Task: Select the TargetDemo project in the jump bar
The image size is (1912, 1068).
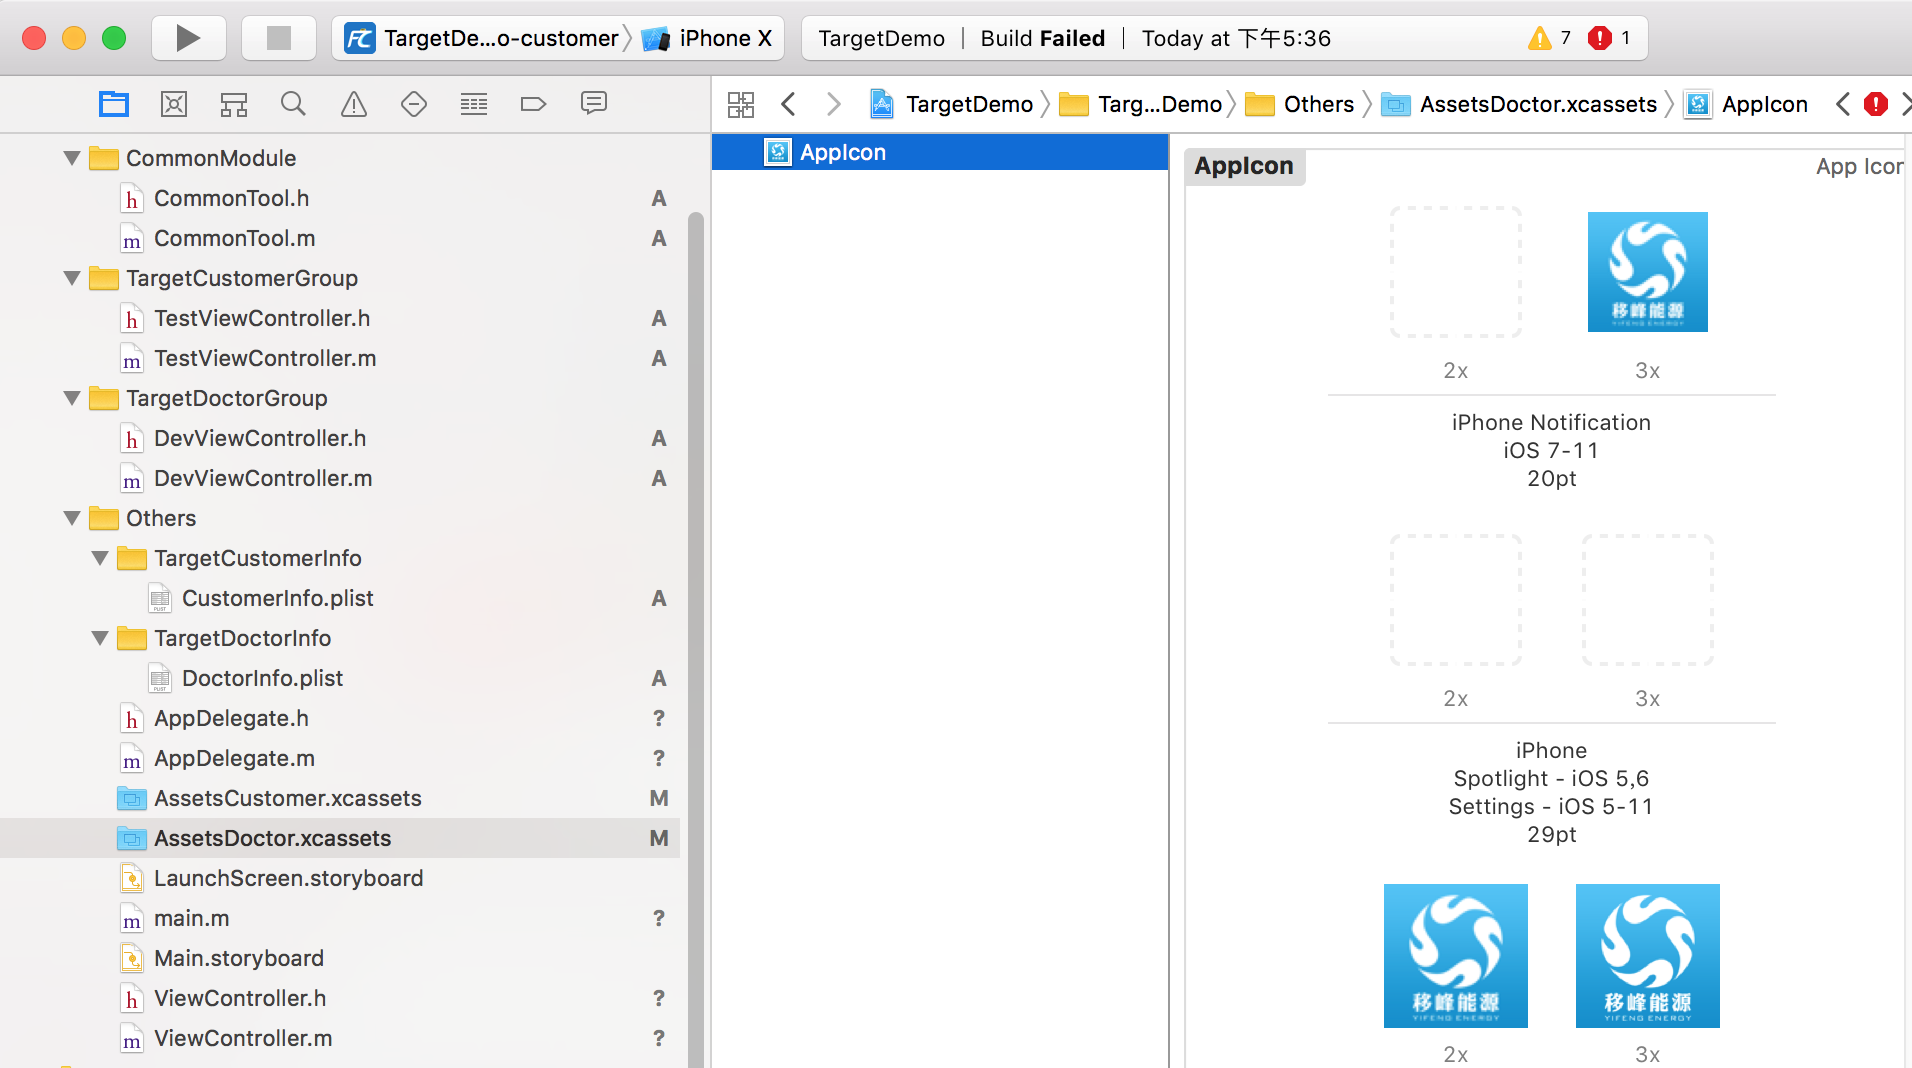Action: point(952,104)
